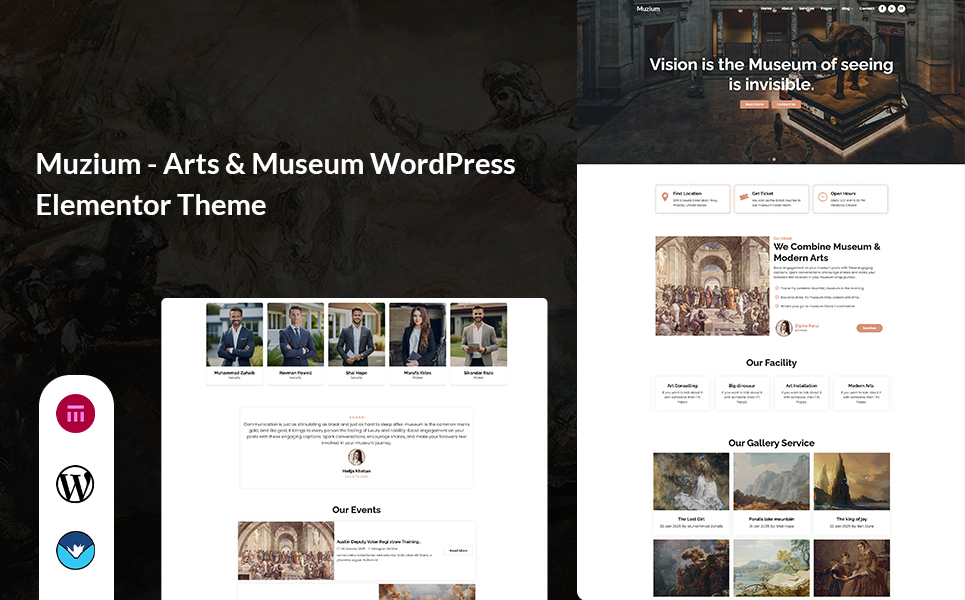This screenshot has height=600, width=965.
Task: Click the blue crown badge icon
Action: point(76,551)
